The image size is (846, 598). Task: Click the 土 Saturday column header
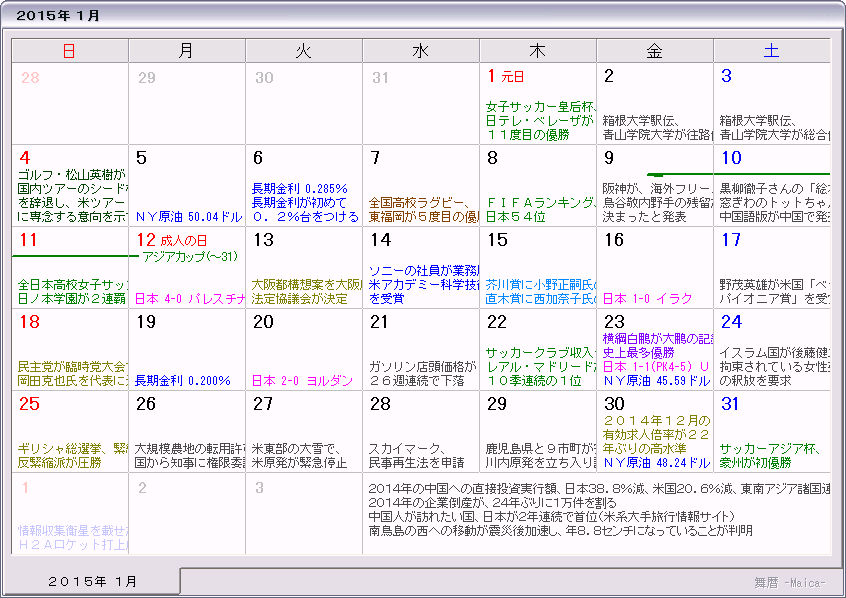tap(771, 50)
